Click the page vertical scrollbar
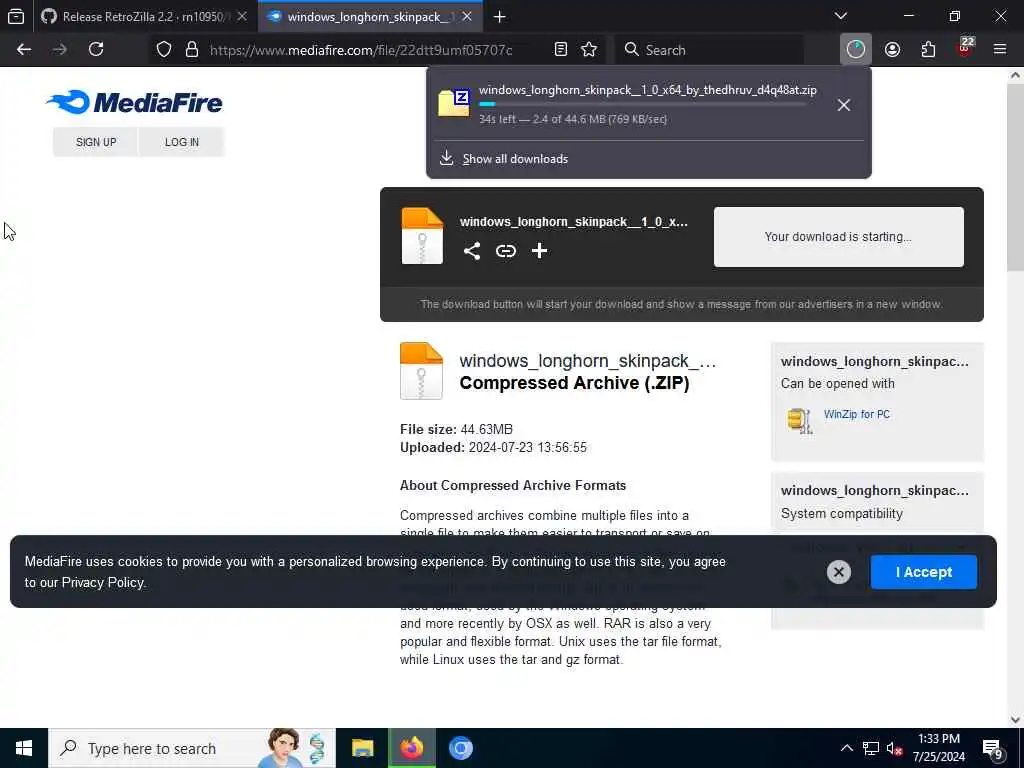The width and height of the screenshot is (1024, 768). coord(1015,176)
